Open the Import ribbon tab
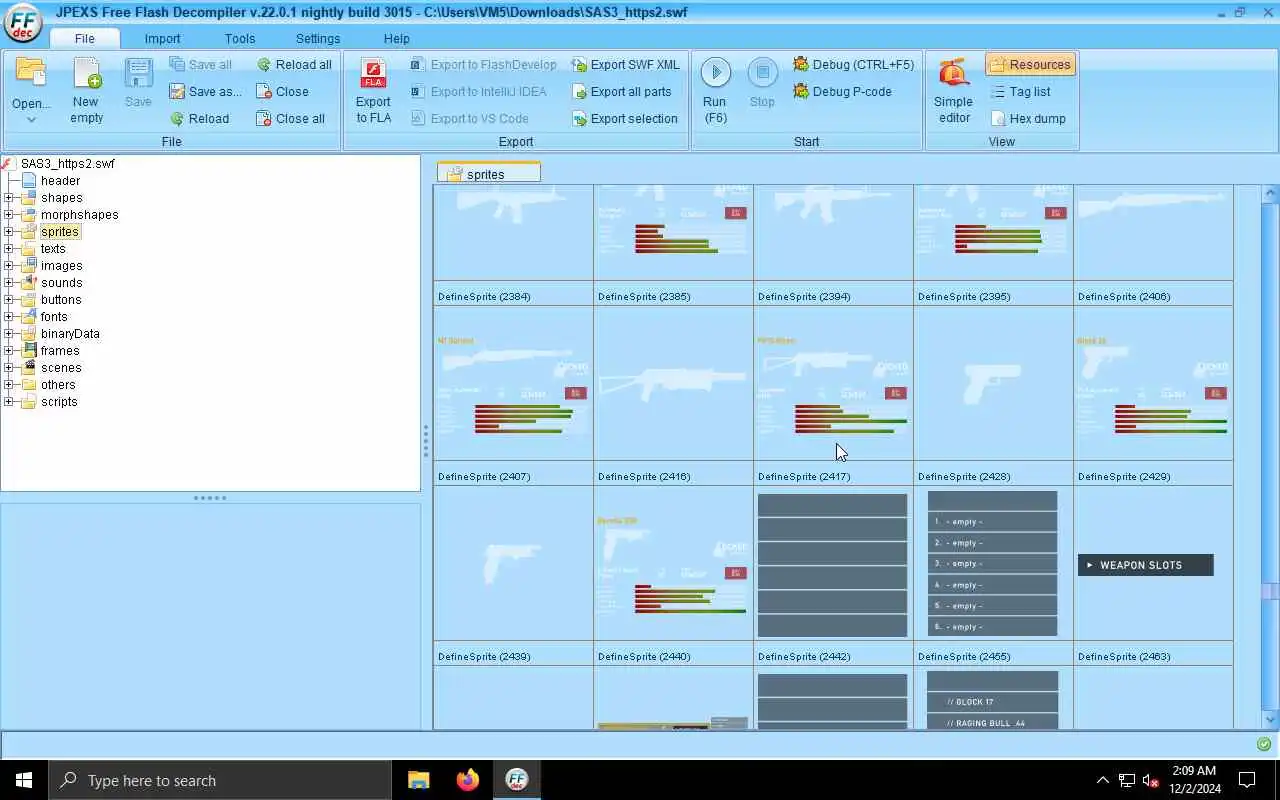The width and height of the screenshot is (1280, 800). pyautogui.click(x=162, y=38)
